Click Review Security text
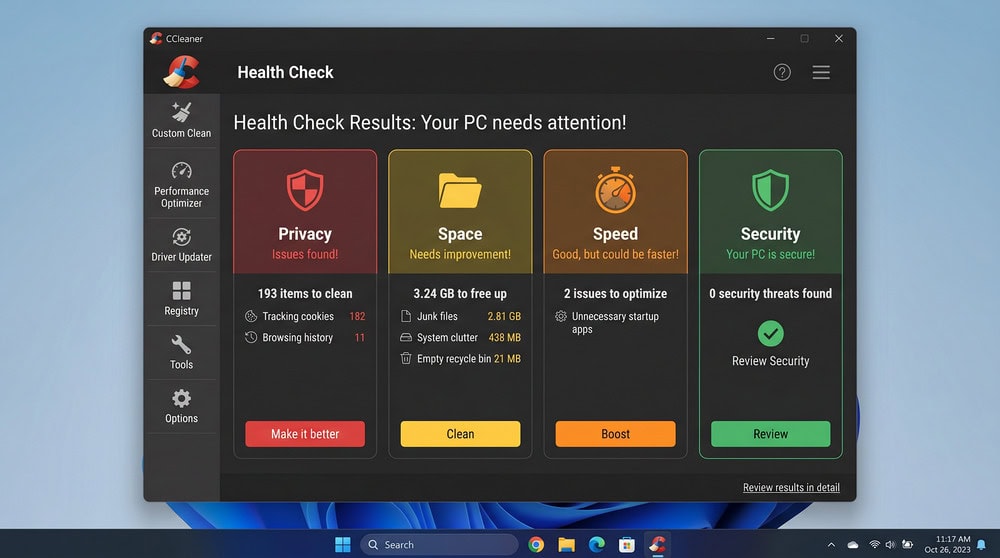This screenshot has height=558, width=1000. click(x=770, y=361)
